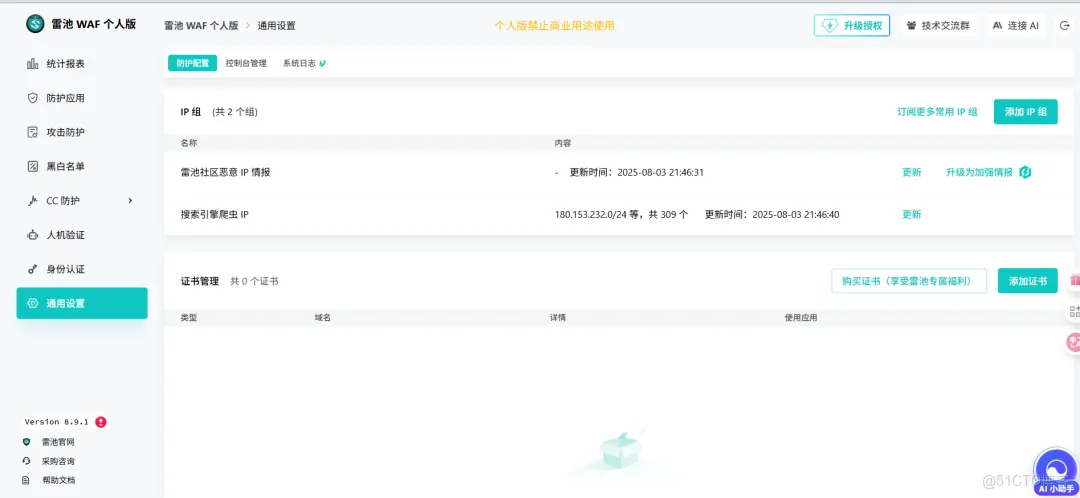This screenshot has width=1080, height=498.
Task: Click the 雷池社区恶意 IP 情报 row name
Action: tap(225, 172)
